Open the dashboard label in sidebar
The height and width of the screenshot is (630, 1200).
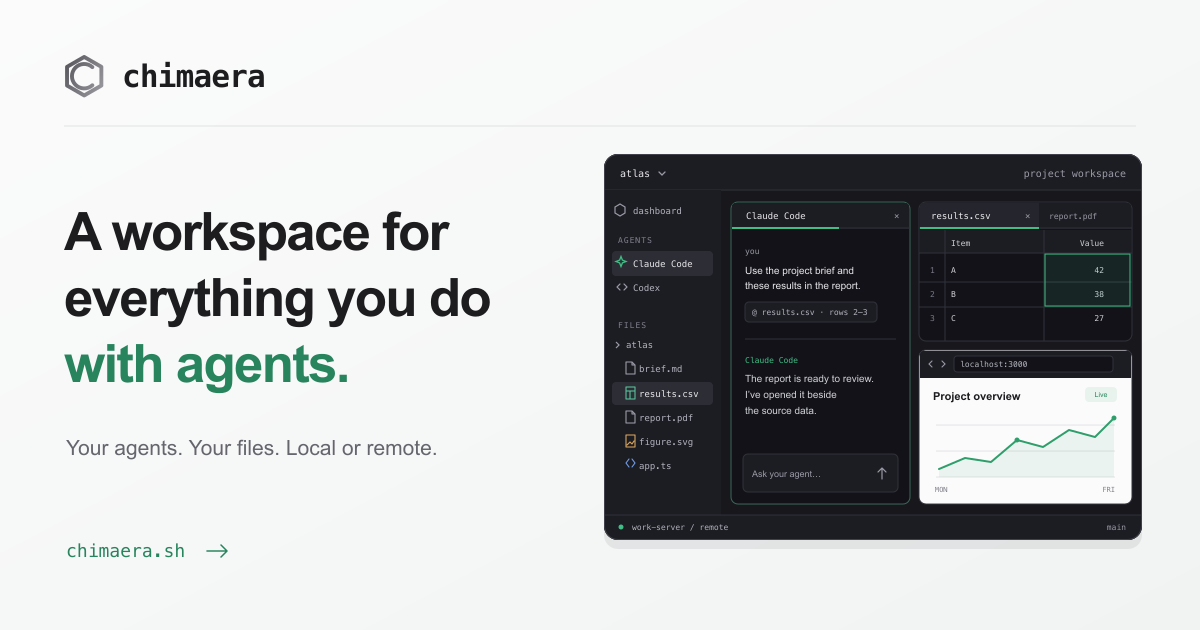(657, 211)
